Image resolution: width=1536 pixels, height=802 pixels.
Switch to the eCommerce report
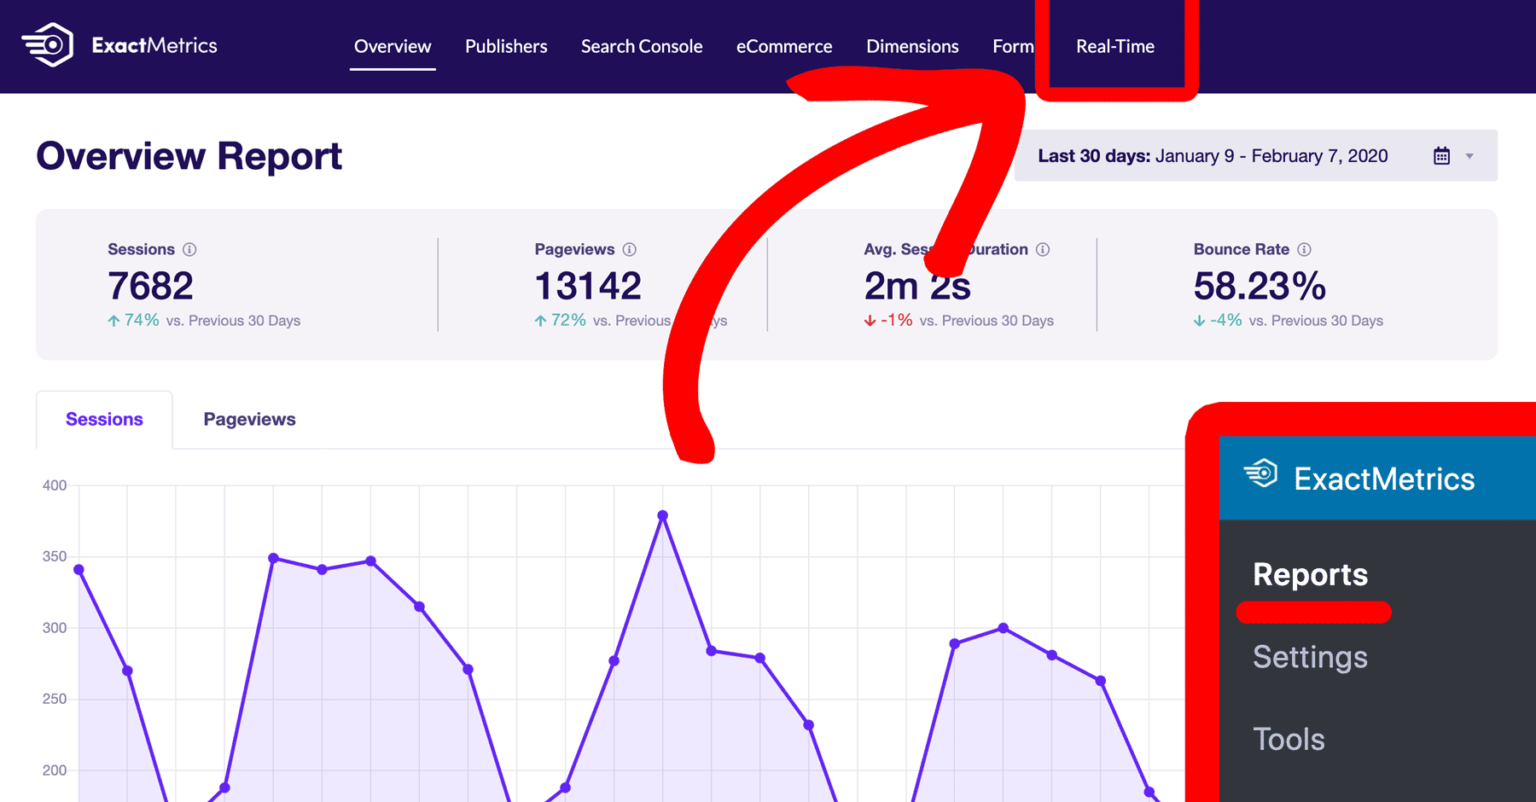coord(784,46)
